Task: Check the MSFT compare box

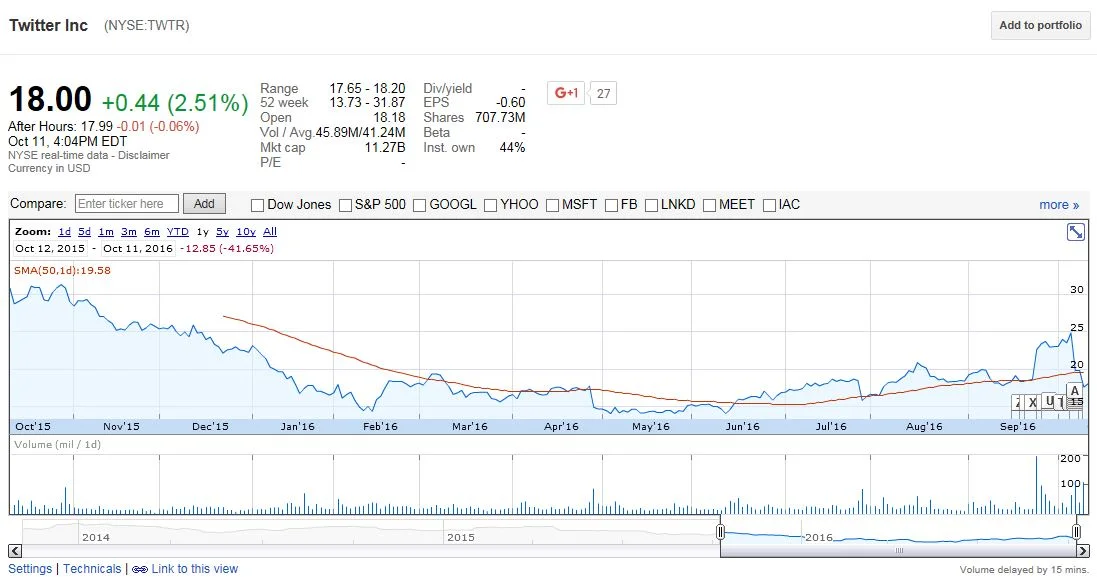Action: [552, 205]
